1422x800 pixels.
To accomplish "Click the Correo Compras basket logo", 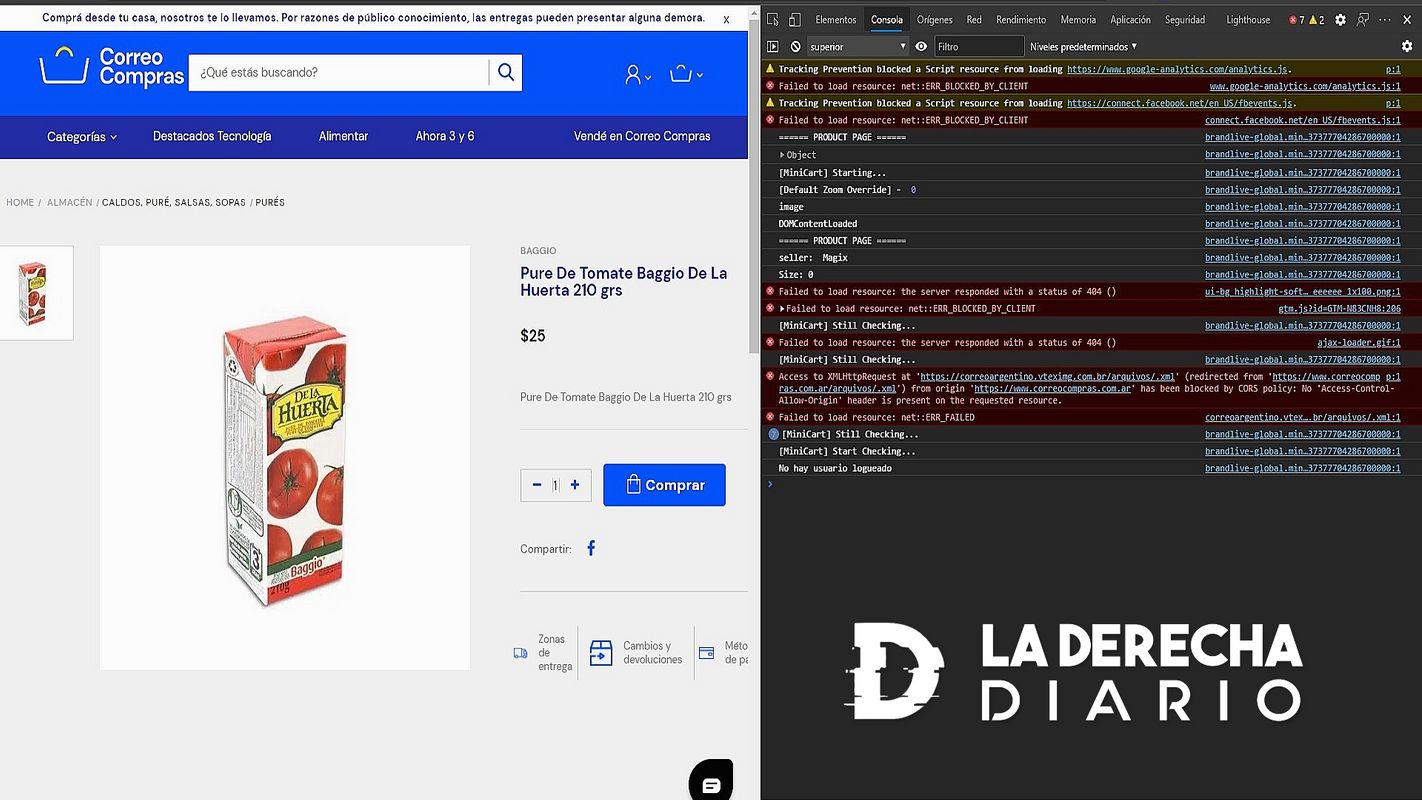I will point(112,67).
